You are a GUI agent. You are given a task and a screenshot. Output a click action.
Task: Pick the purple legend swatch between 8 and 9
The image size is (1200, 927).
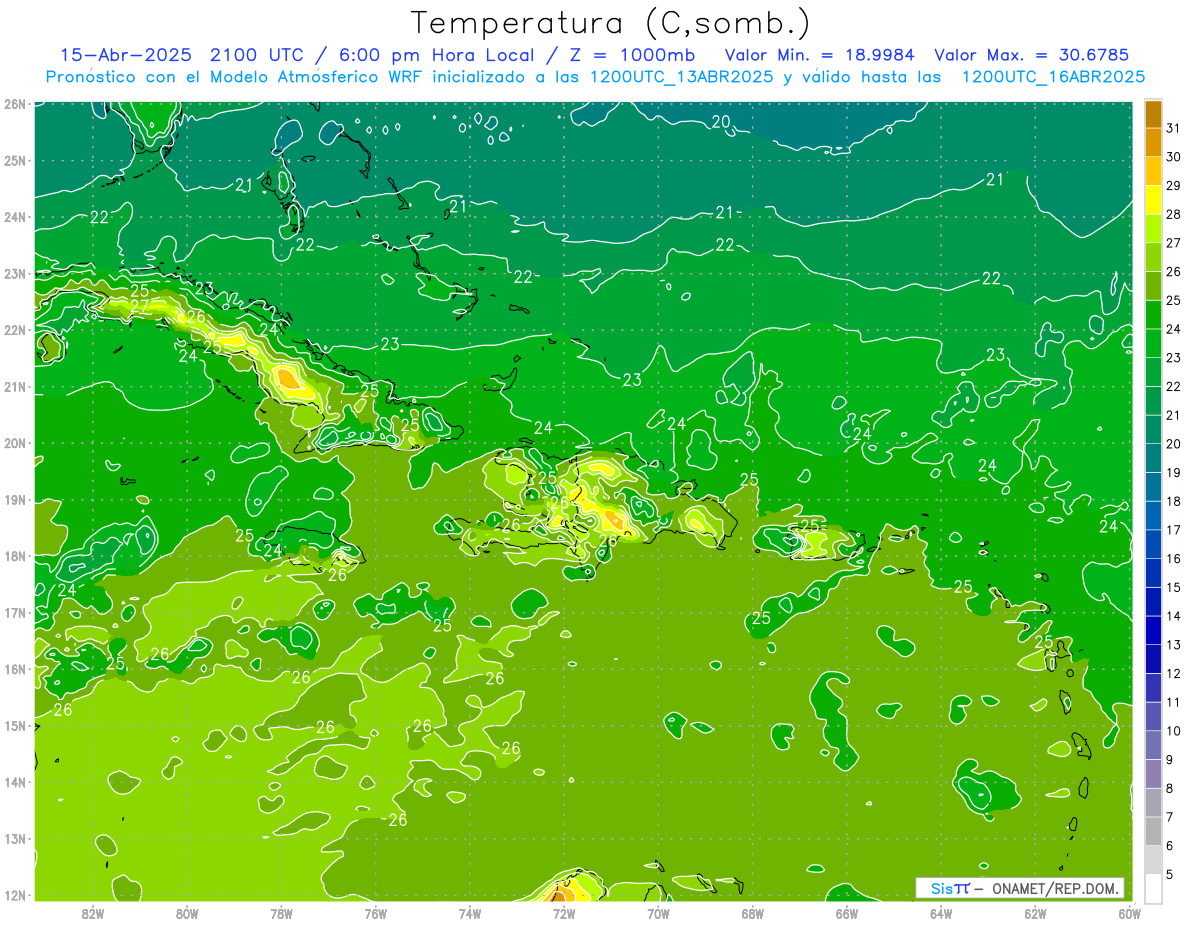pos(1153,773)
